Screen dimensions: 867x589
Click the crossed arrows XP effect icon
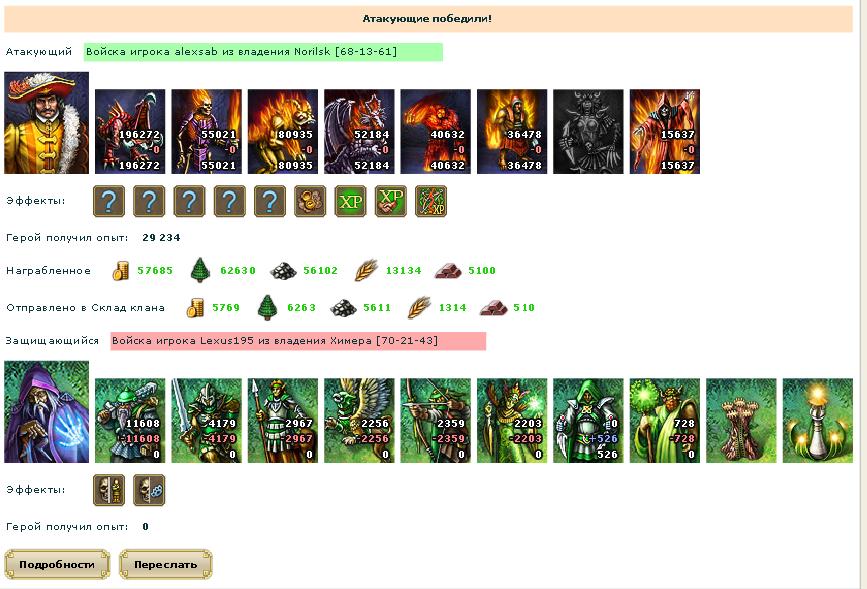click(x=431, y=201)
